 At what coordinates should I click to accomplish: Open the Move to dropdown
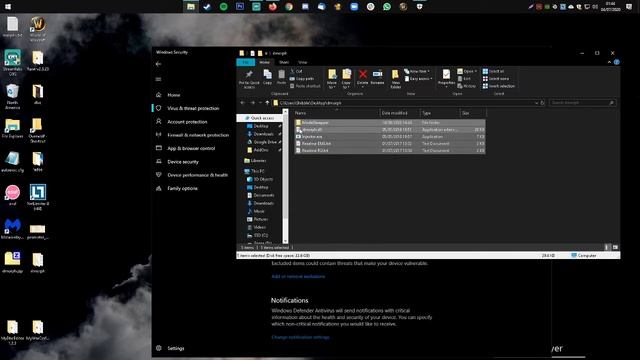332,79
